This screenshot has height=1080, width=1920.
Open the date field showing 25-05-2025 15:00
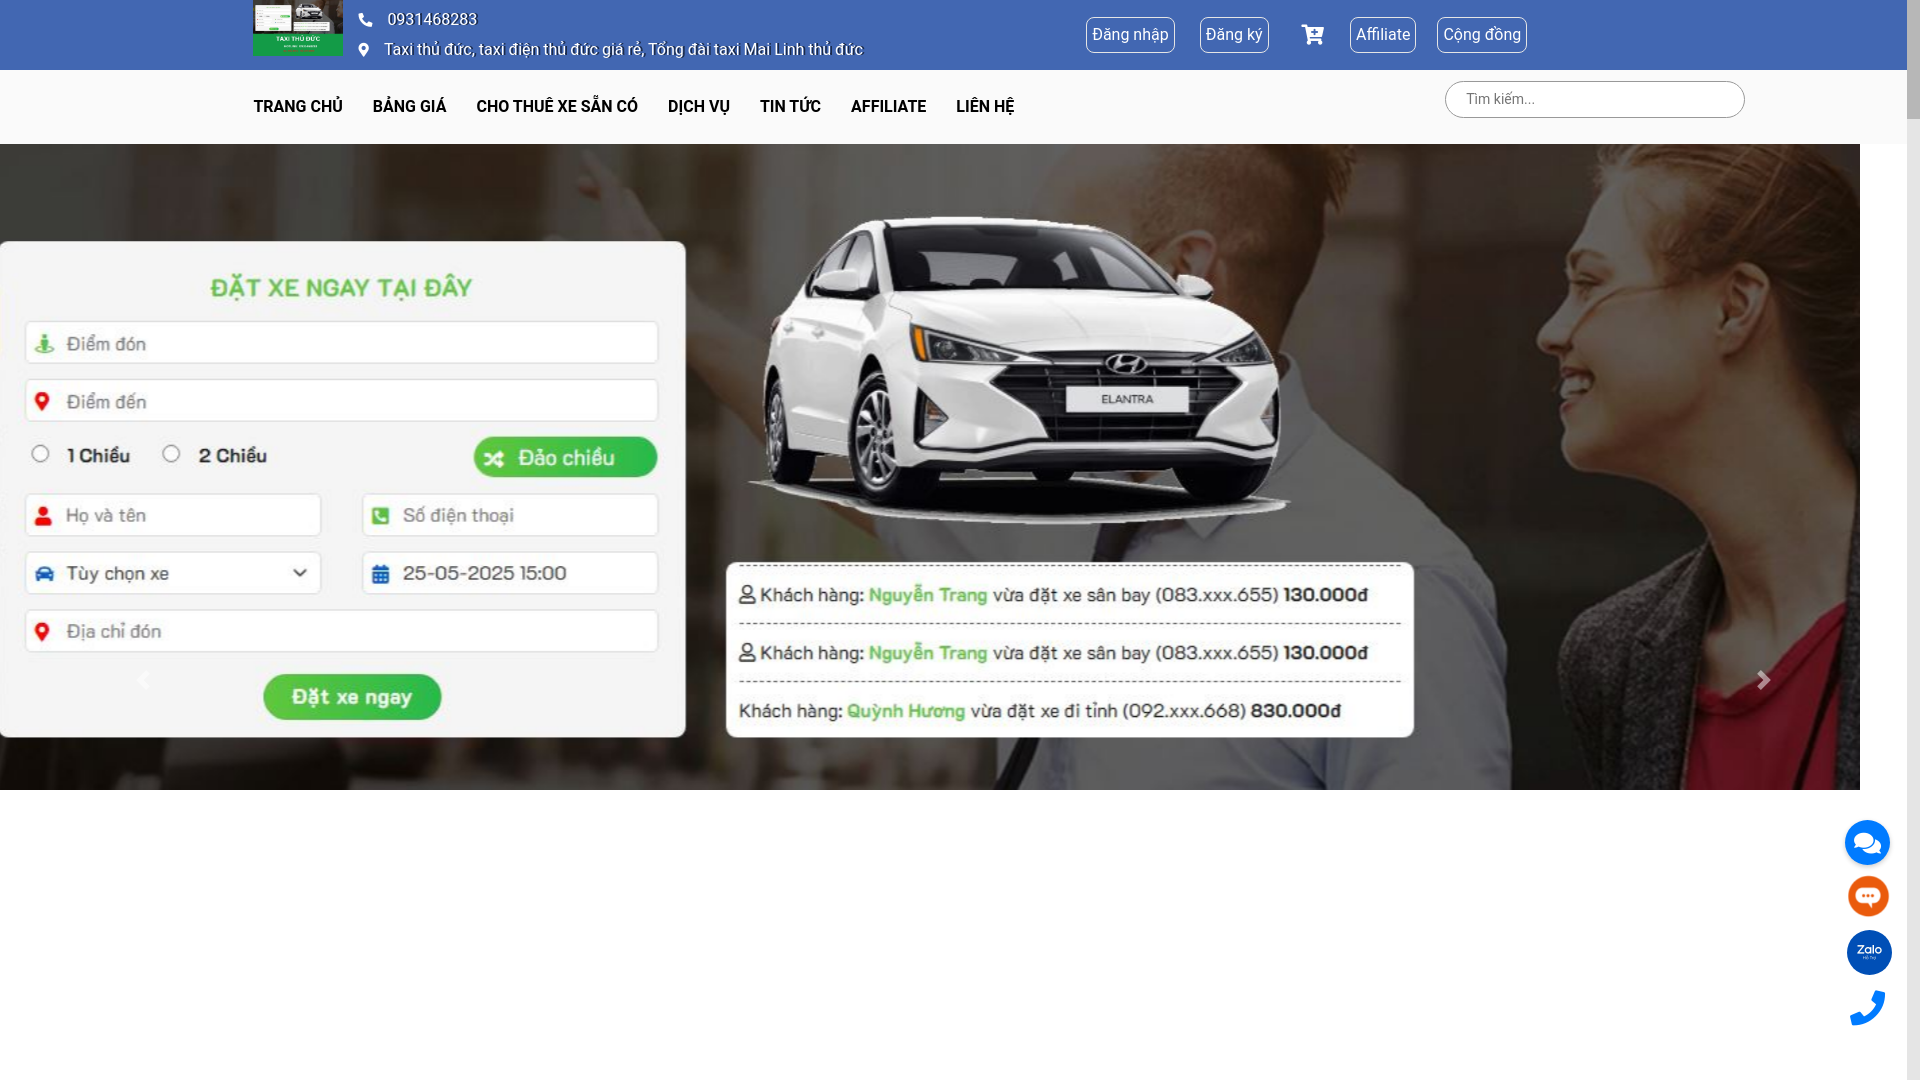(510, 573)
